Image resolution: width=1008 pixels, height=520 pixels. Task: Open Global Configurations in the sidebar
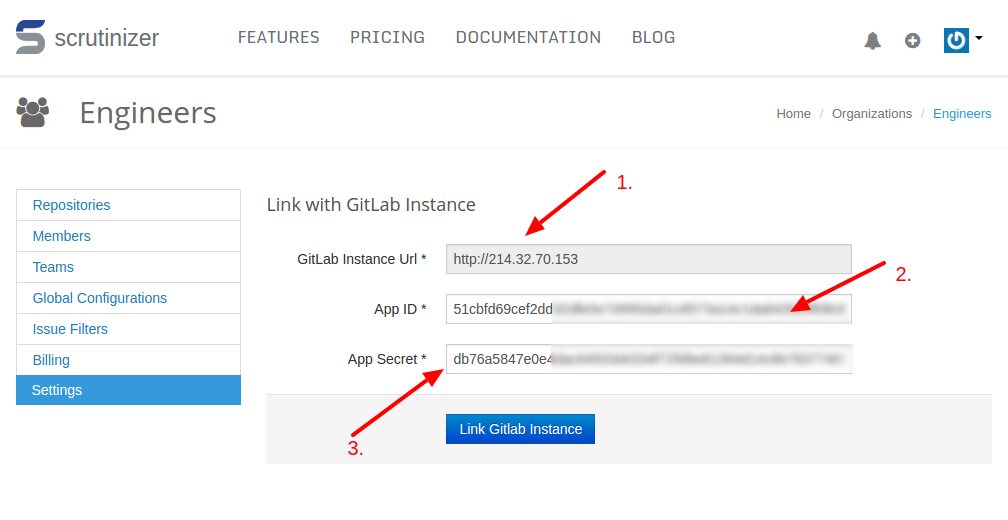tap(129, 298)
